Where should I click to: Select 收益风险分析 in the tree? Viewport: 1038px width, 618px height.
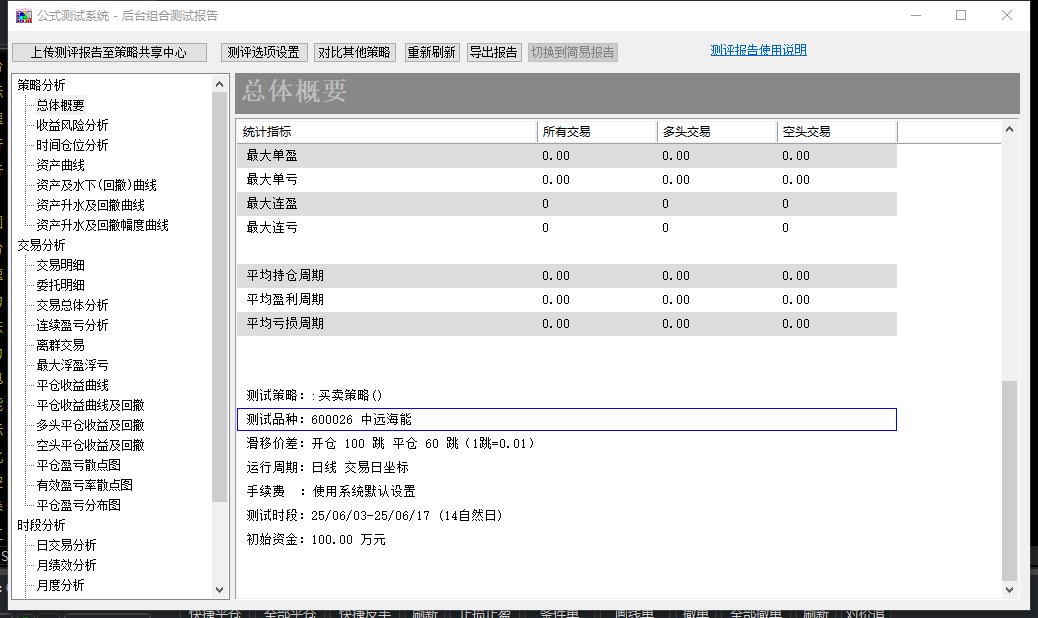click(72, 125)
